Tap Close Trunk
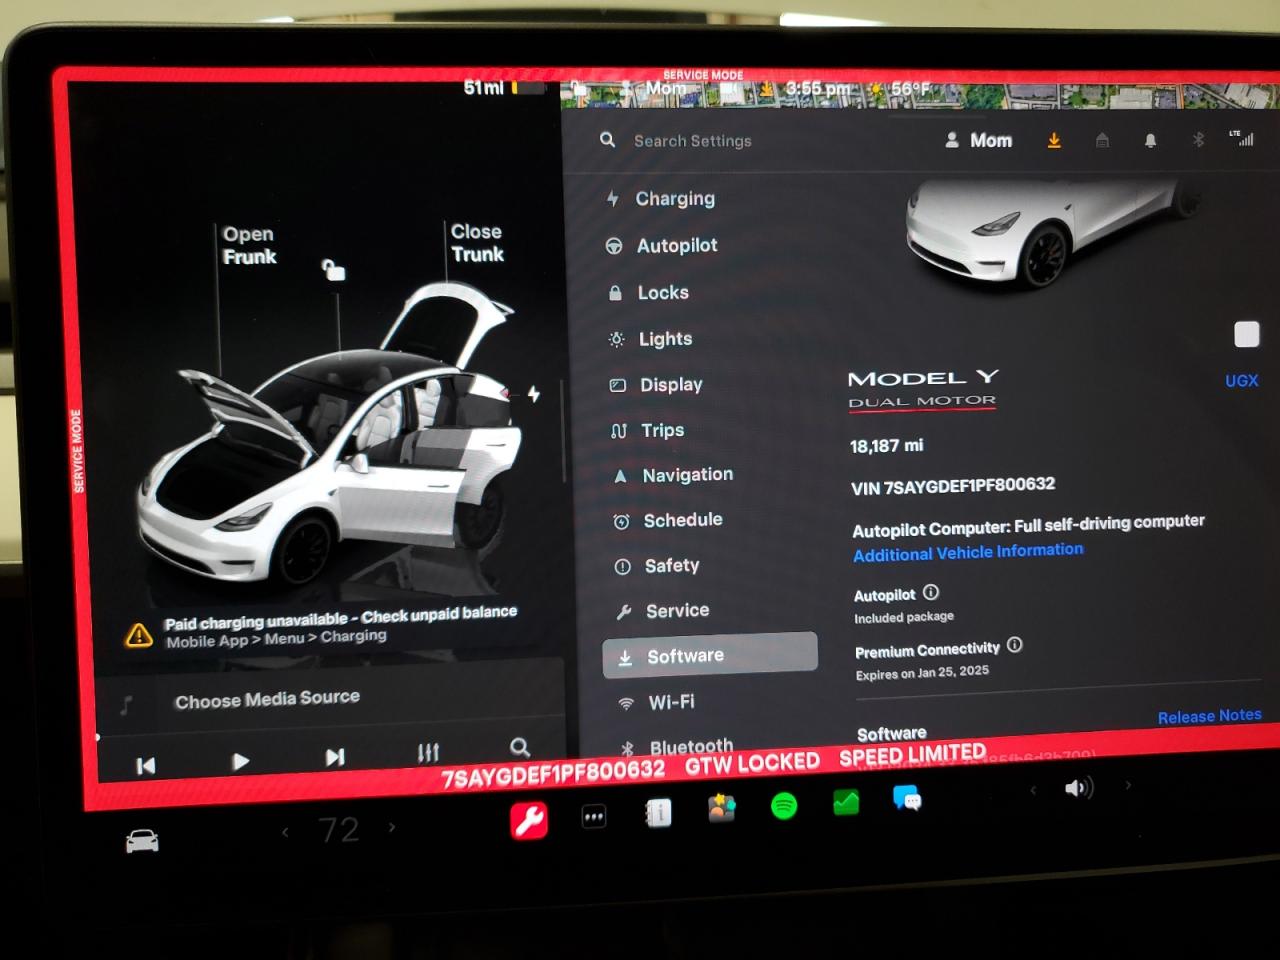This screenshot has height=960, width=1280. coord(477,242)
